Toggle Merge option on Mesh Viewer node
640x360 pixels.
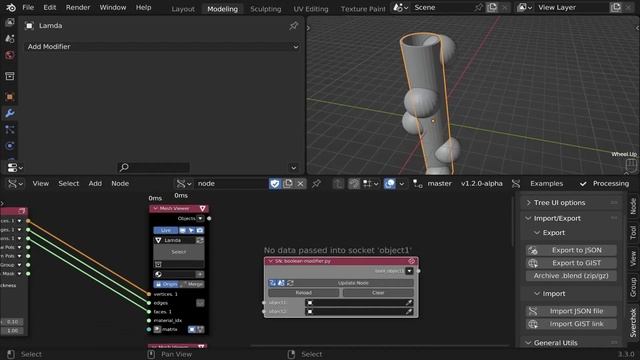coord(192,284)
